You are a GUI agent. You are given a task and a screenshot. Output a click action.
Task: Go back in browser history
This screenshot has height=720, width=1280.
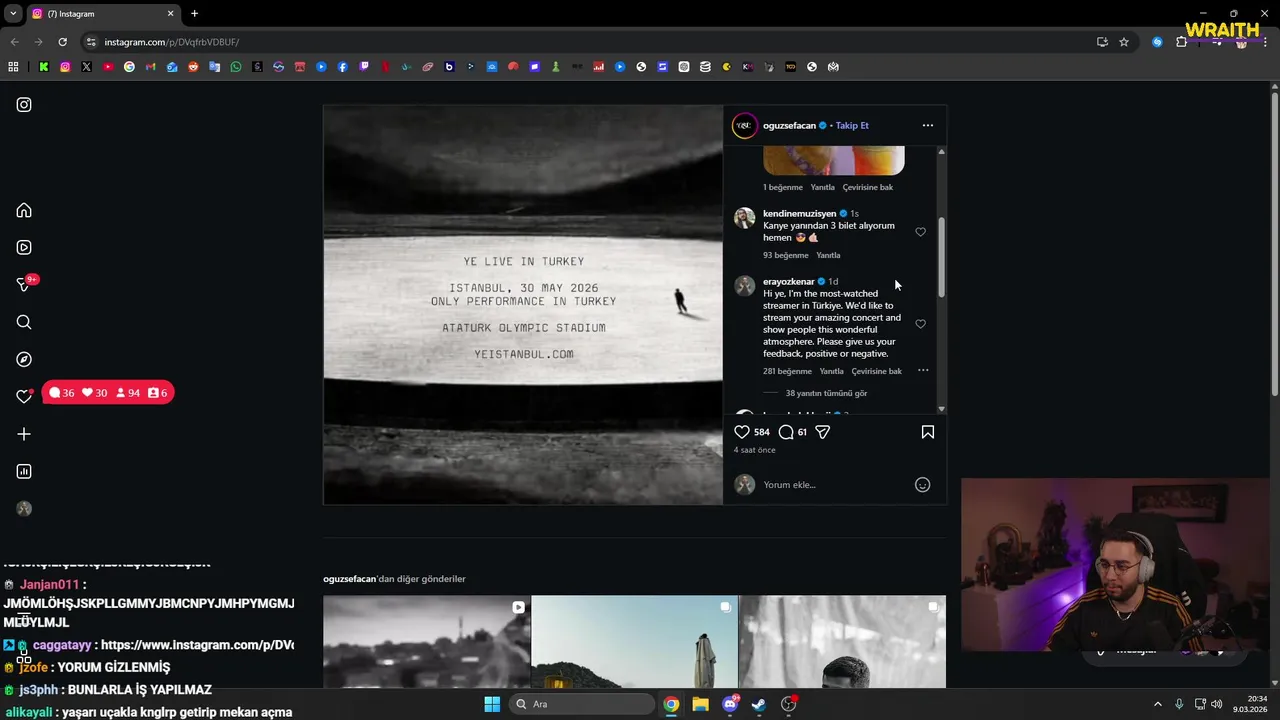(x=14, y=42)
